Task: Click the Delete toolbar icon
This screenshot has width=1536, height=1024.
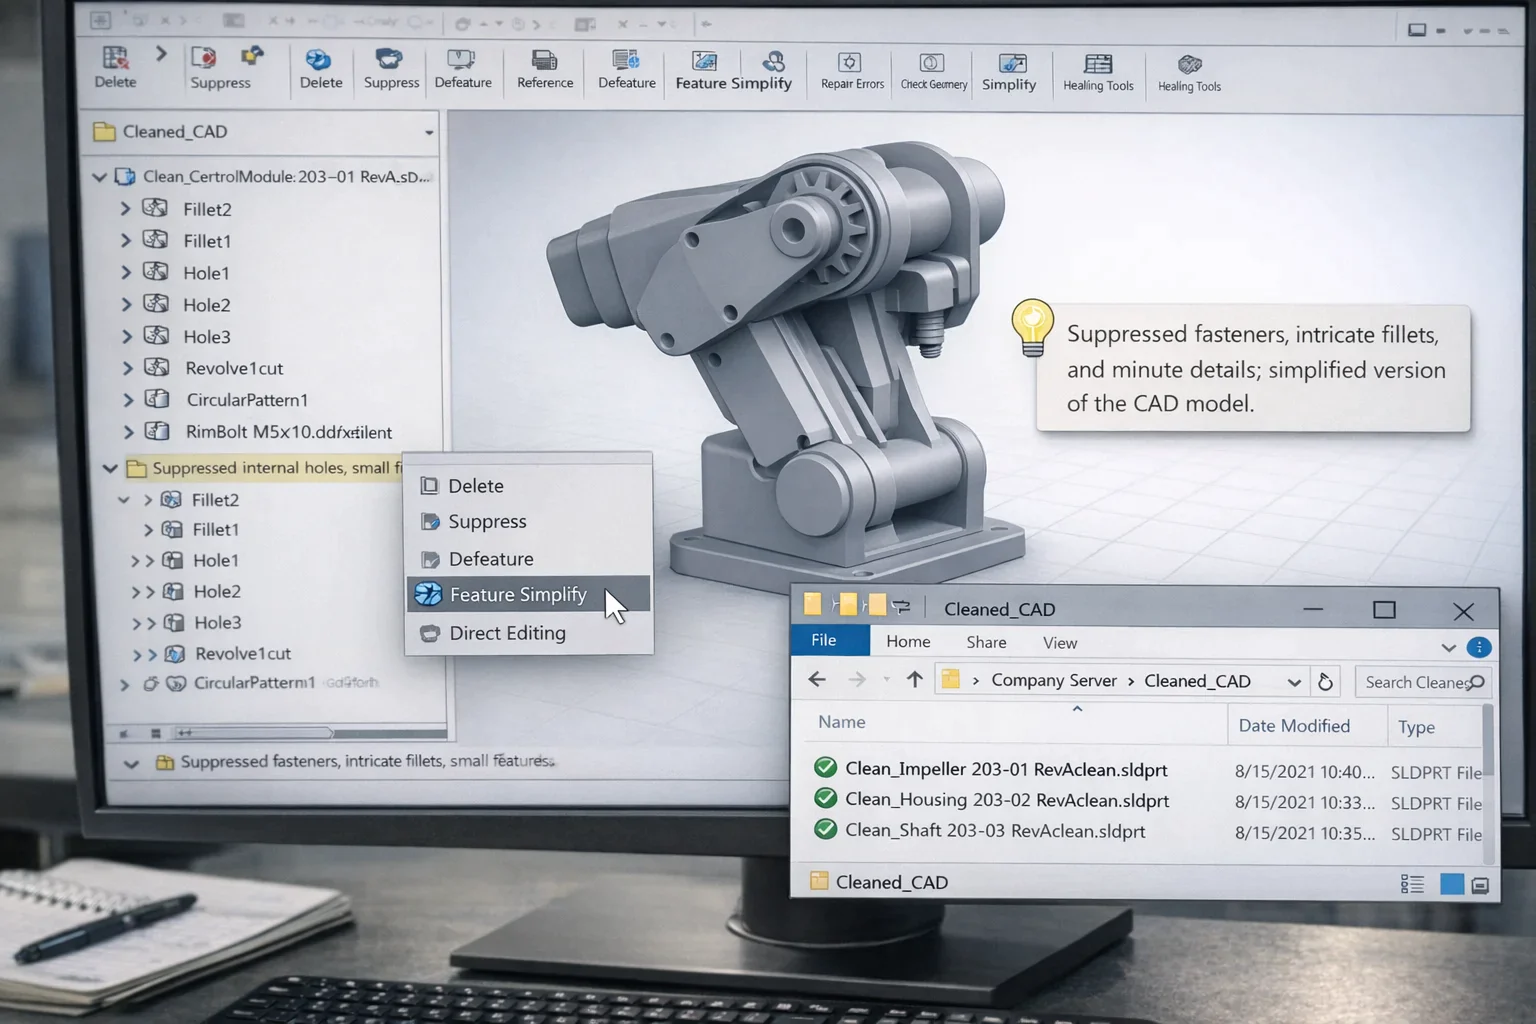Action: 320,70
